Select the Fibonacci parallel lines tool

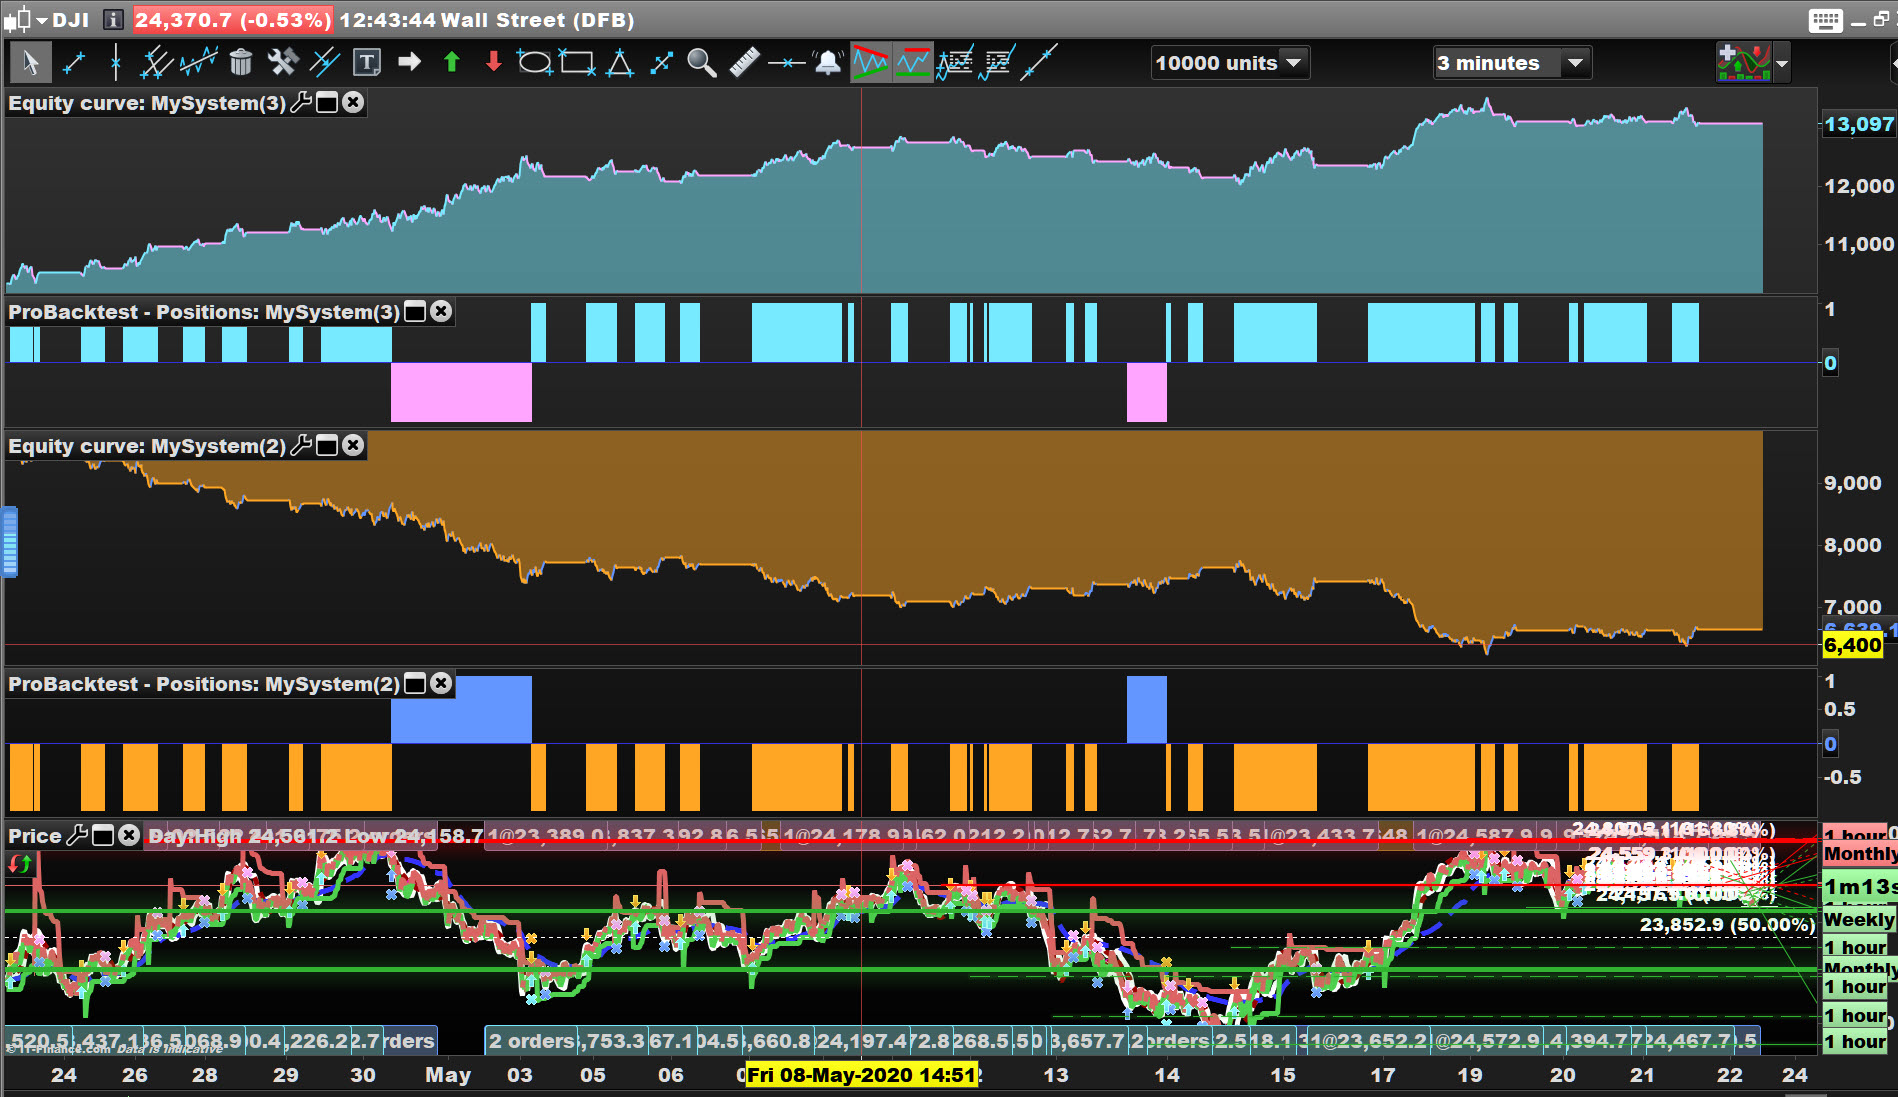click(325, 62)
